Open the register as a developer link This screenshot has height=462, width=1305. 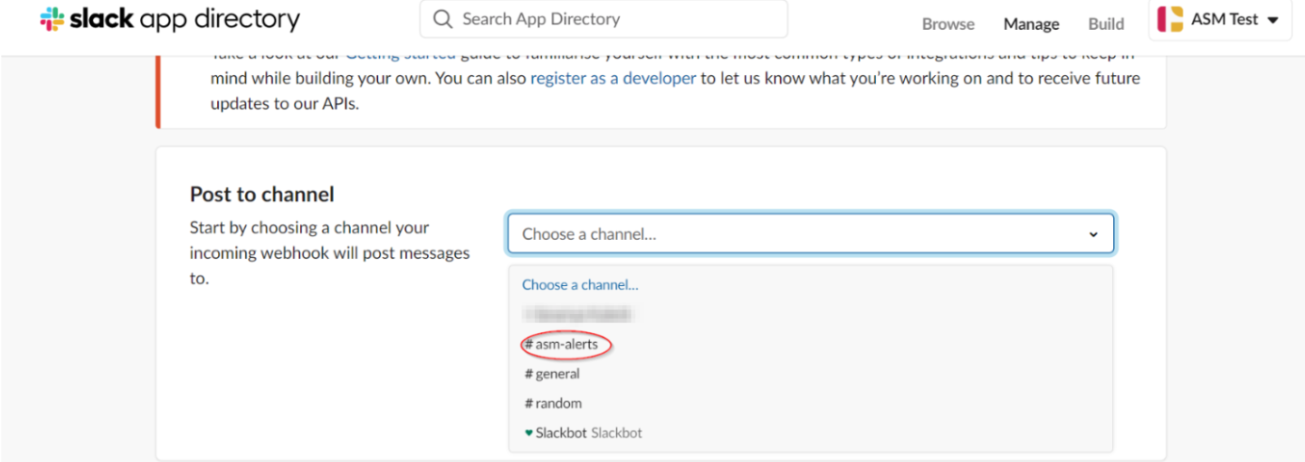[613, 78]
